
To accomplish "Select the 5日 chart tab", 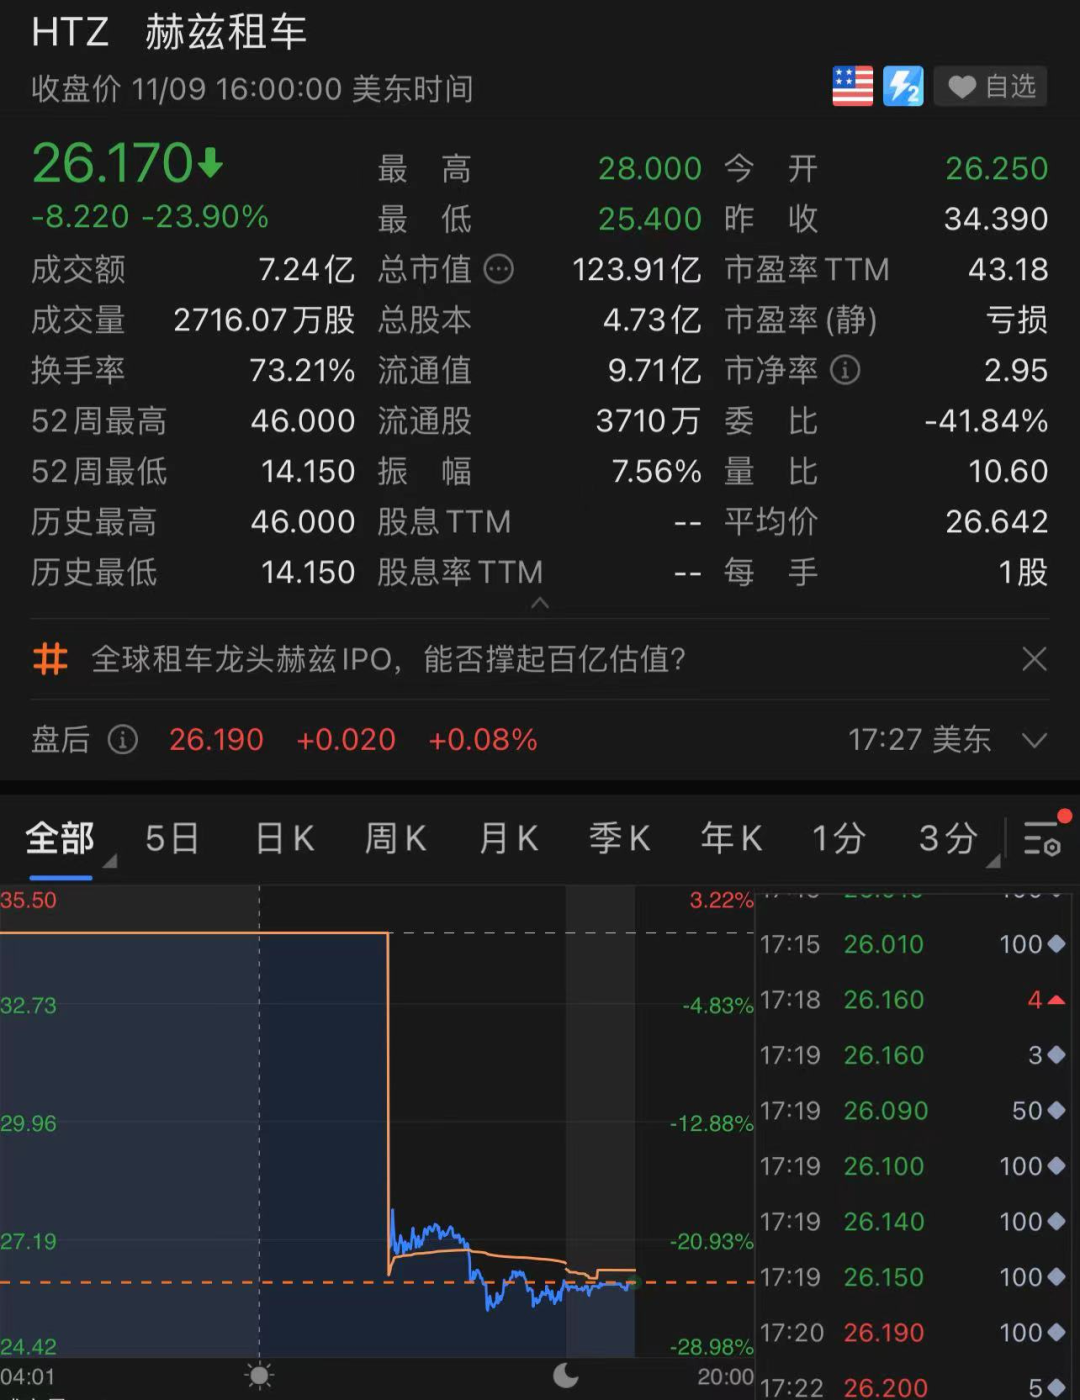I will pyautogui.click(x=172, y=838).
